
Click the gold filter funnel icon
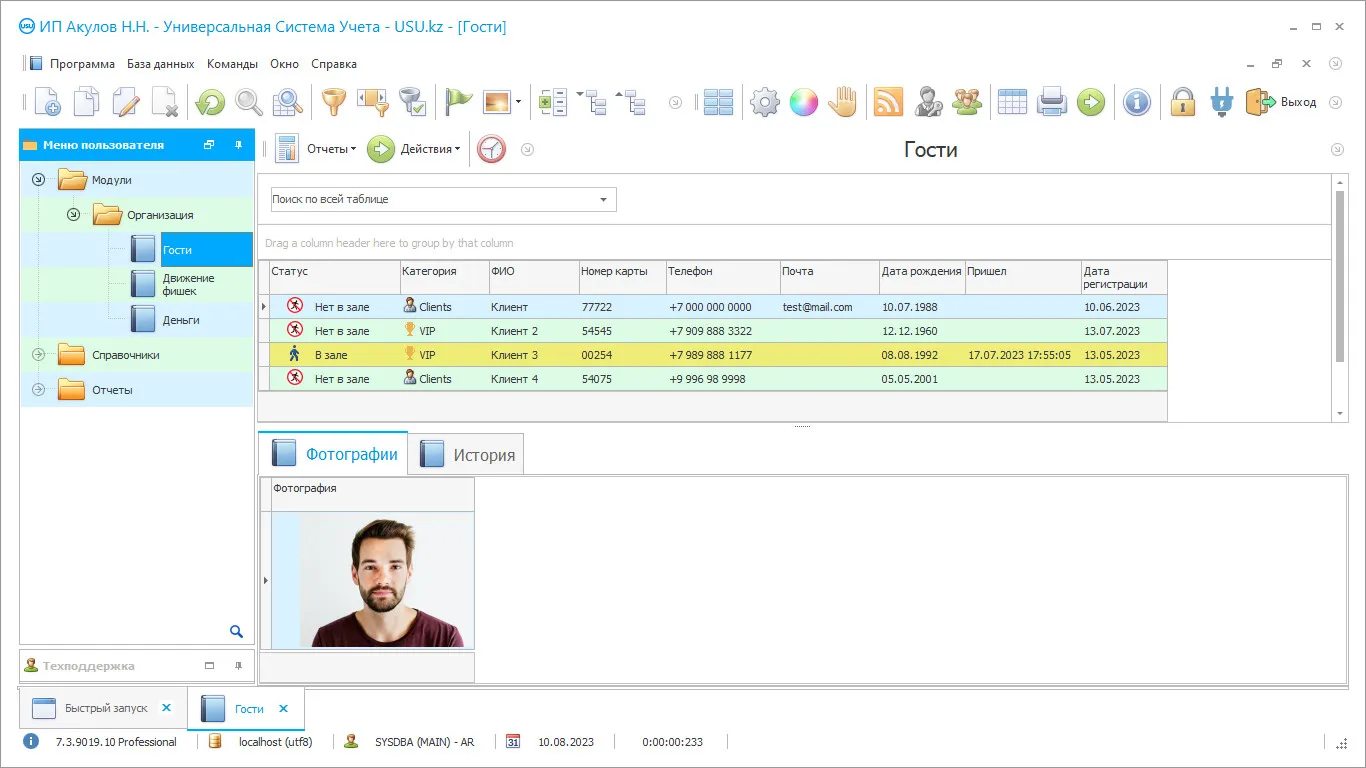[333, 102]
